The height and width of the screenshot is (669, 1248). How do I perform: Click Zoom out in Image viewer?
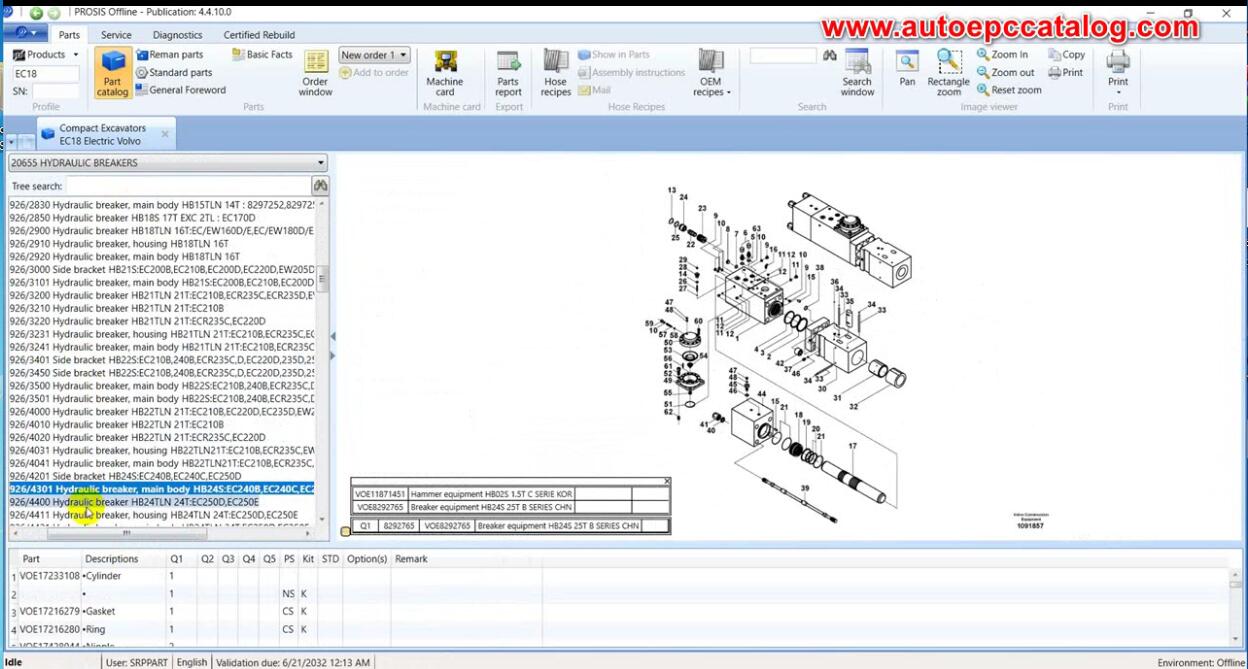tap(1005, 72)
